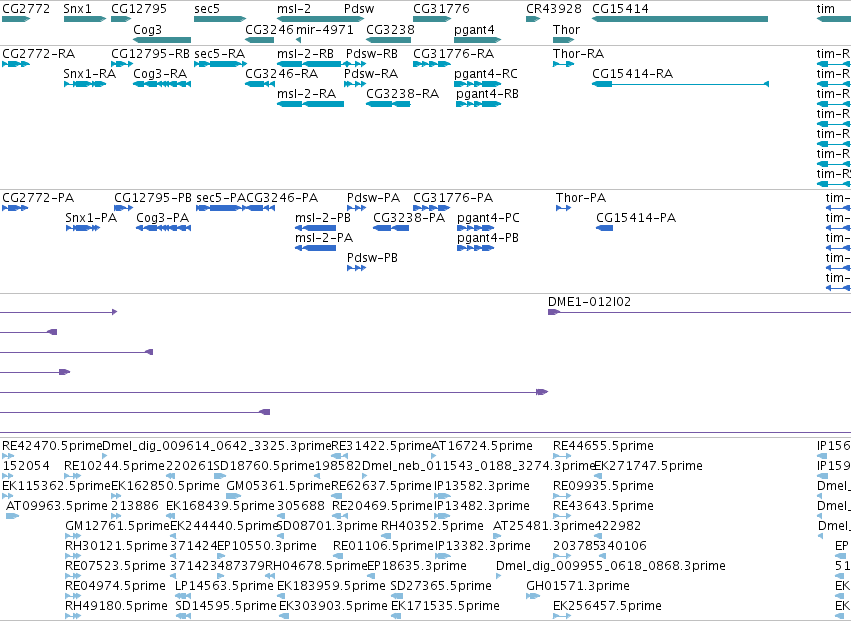This screenshot has height=621, width=851.
Task: Click the pgant4-RB transcript label
Action: 487,94
